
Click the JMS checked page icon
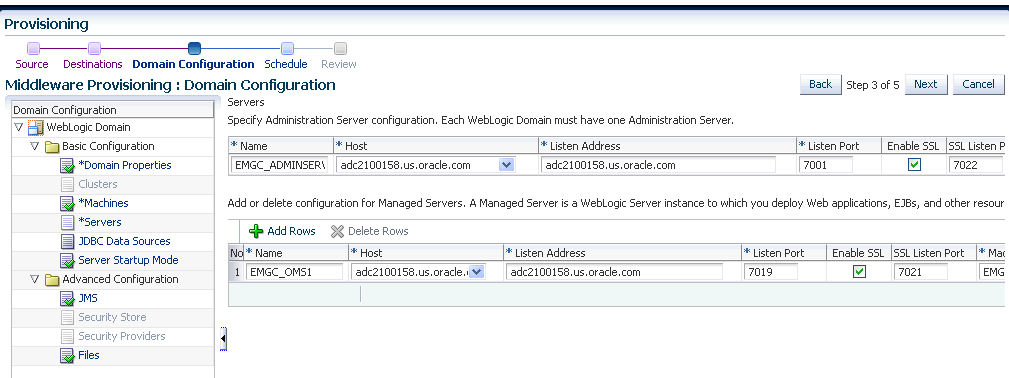point(68,299)
